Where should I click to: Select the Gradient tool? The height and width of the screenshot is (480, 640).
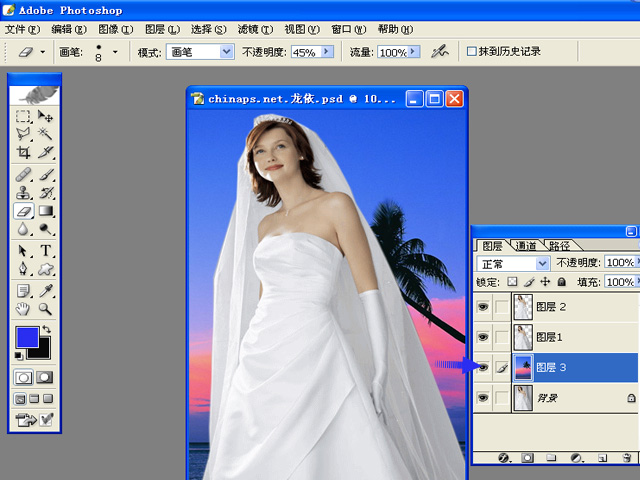[45, 211]
